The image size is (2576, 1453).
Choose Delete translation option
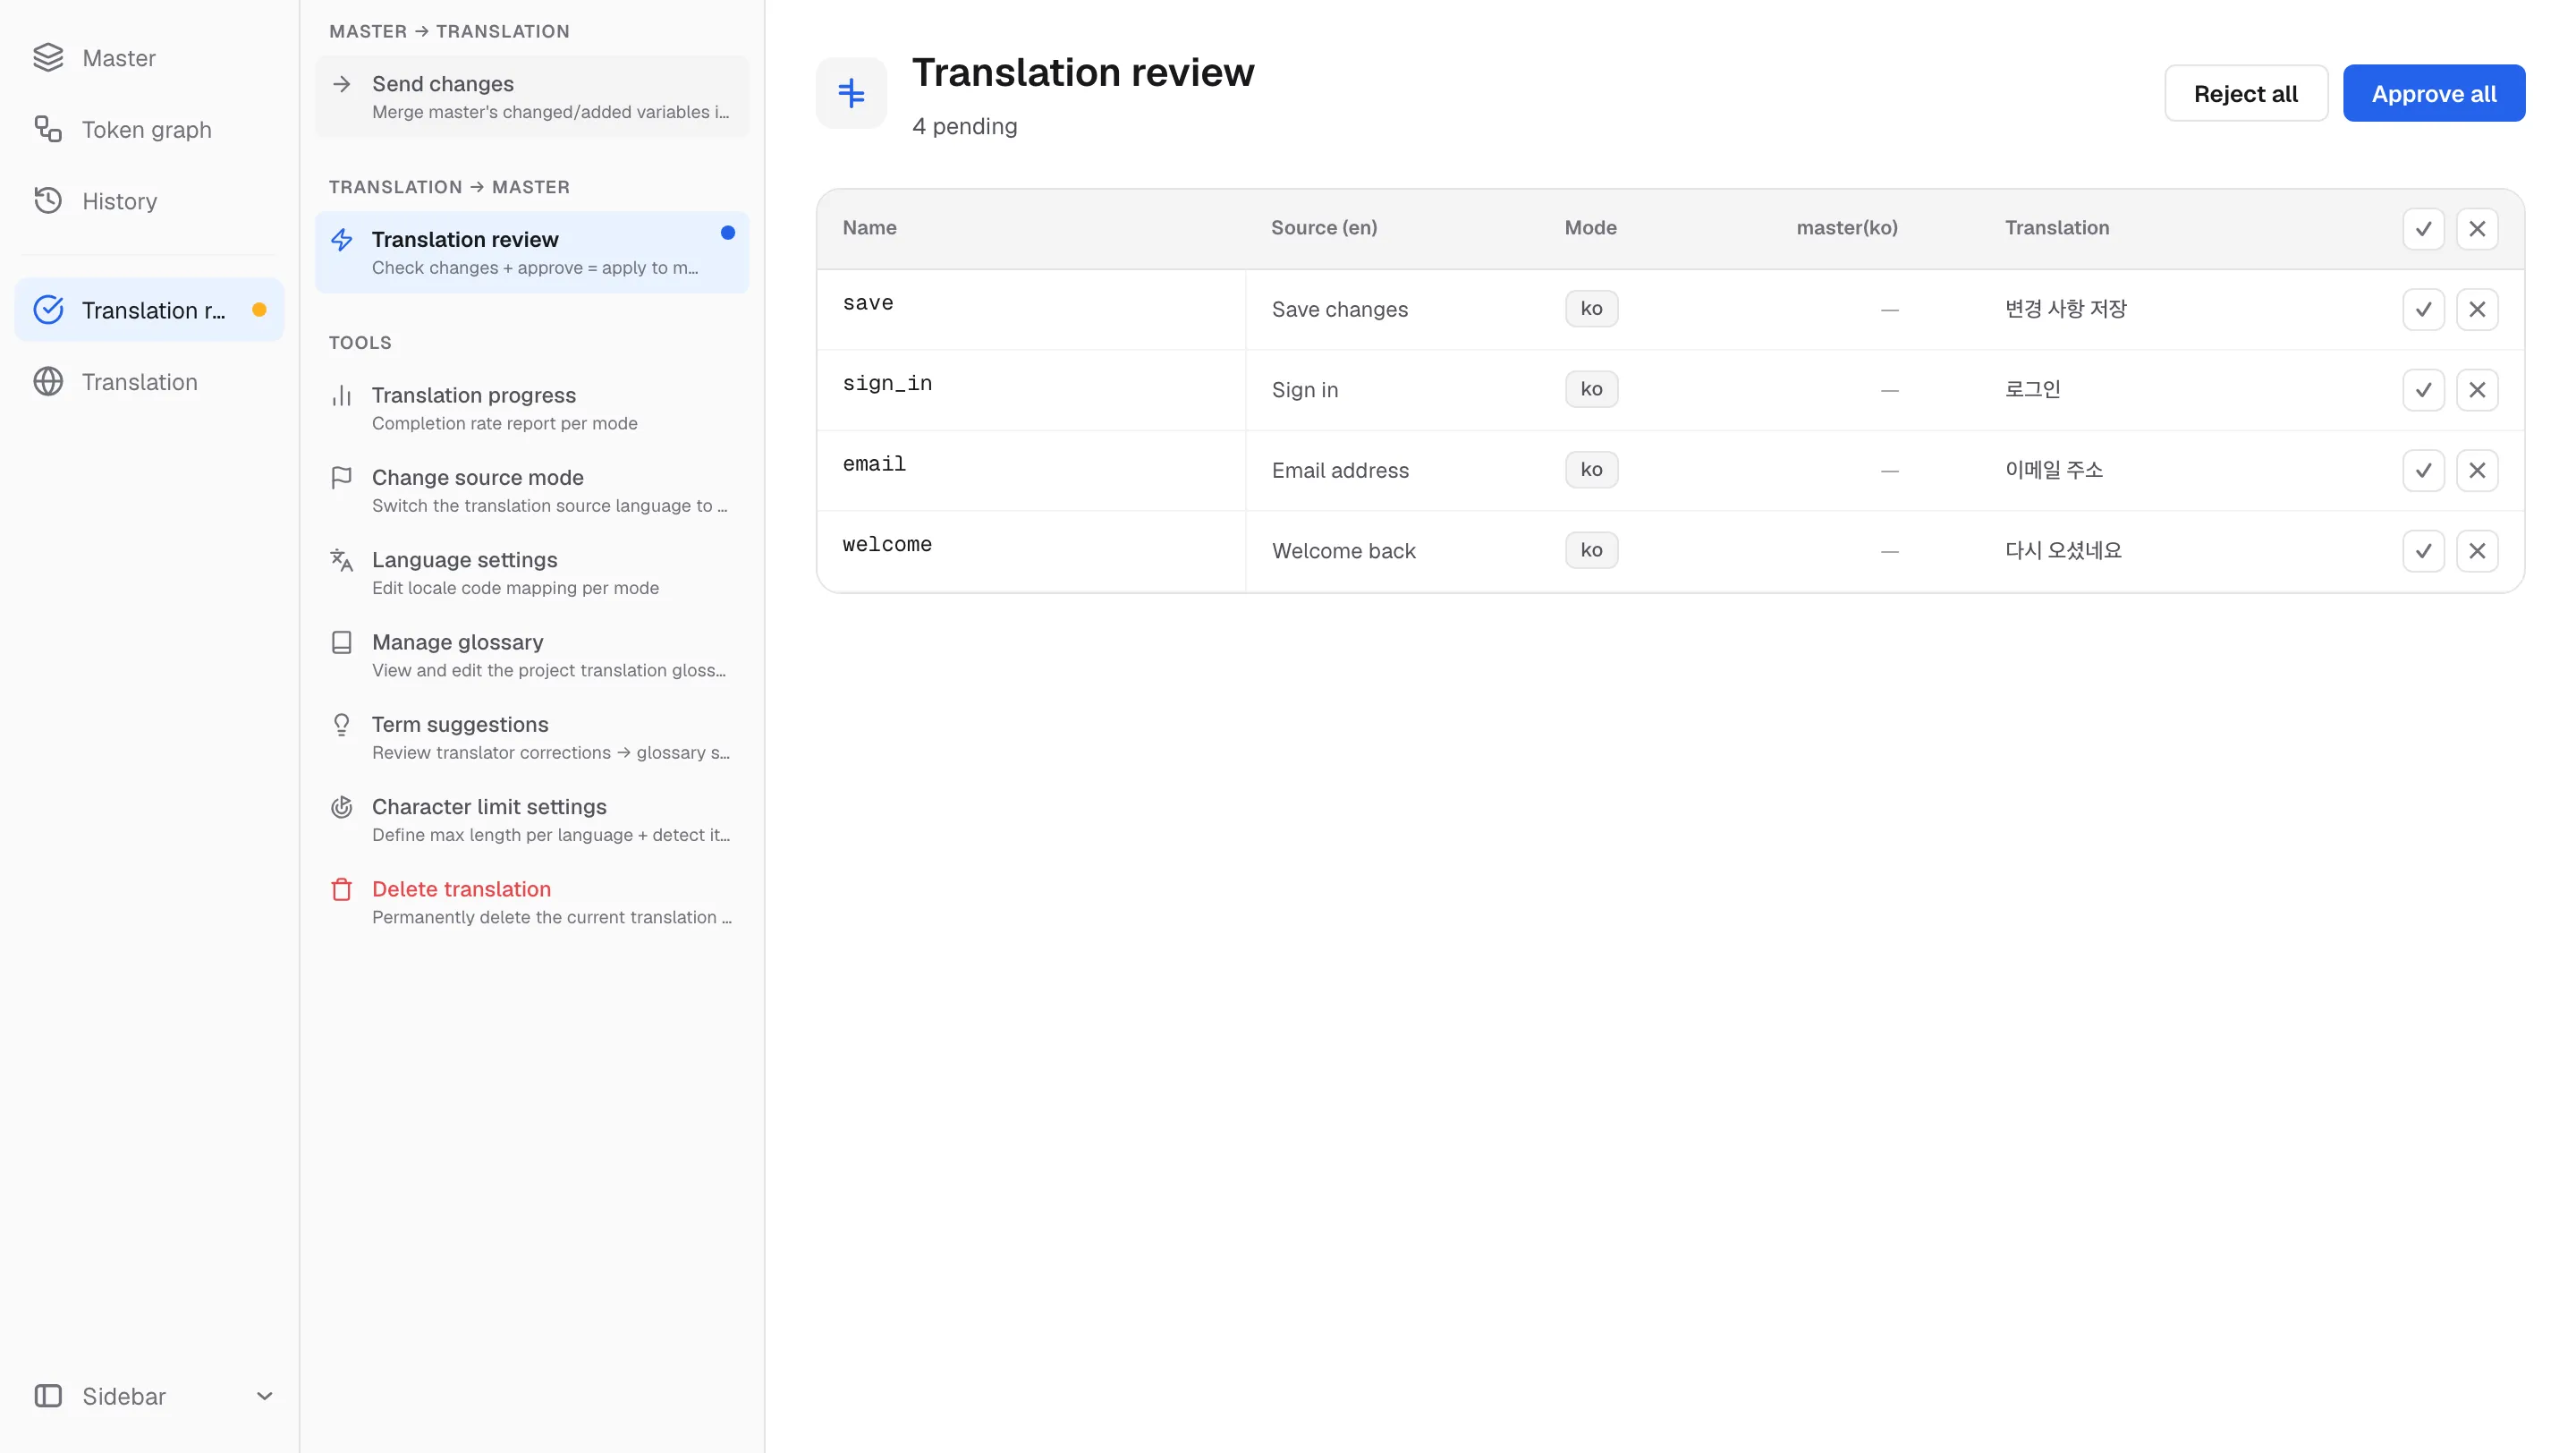(532, 902)
